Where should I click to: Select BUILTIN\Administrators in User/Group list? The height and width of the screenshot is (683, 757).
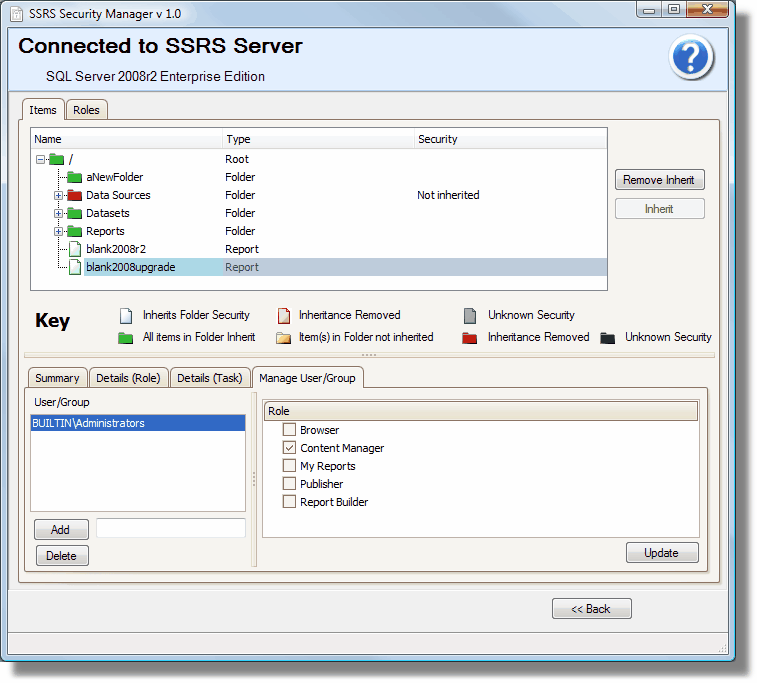[138, 423]
